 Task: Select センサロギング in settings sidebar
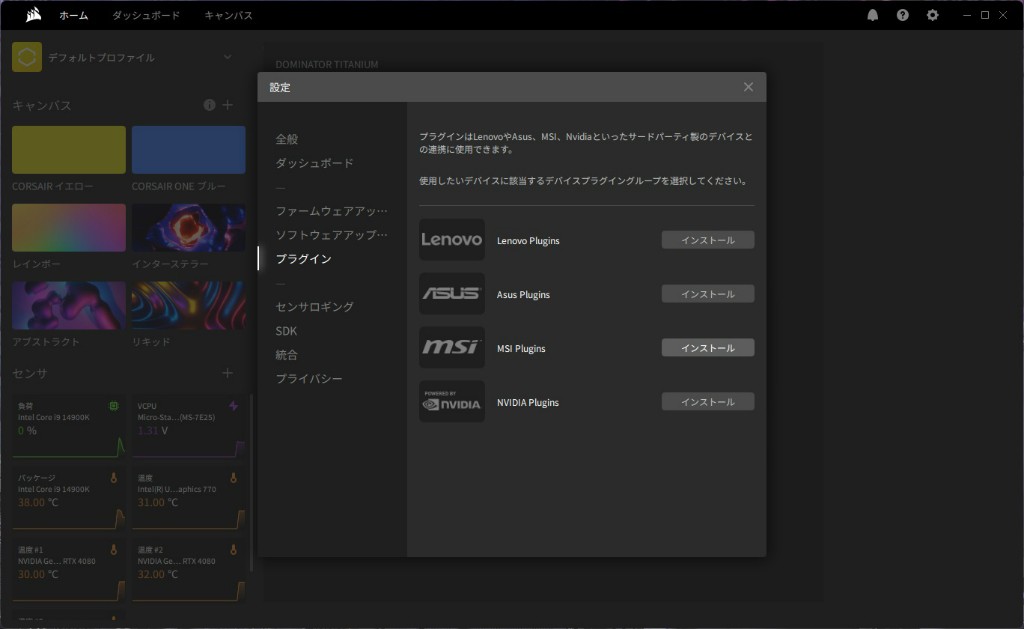tap(315, 306)
